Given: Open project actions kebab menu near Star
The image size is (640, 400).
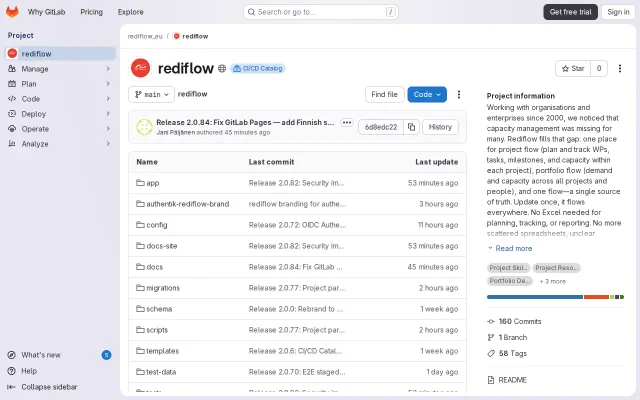Looking at the screenshot, I should [x=620, y=69].
